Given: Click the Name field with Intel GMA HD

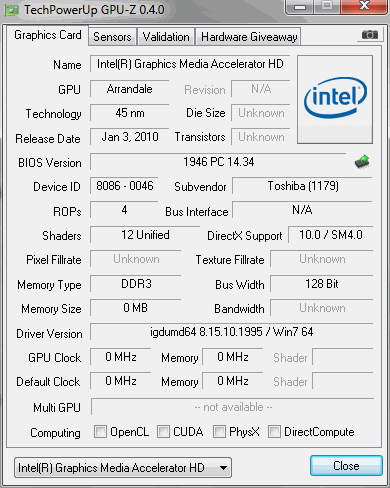Looking at the screenshot, I should [x=190, y=64].
